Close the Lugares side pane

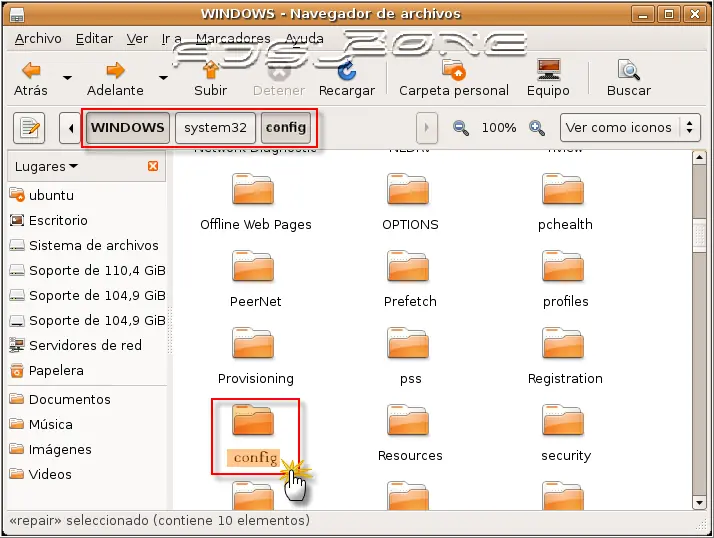pos(153,166)
